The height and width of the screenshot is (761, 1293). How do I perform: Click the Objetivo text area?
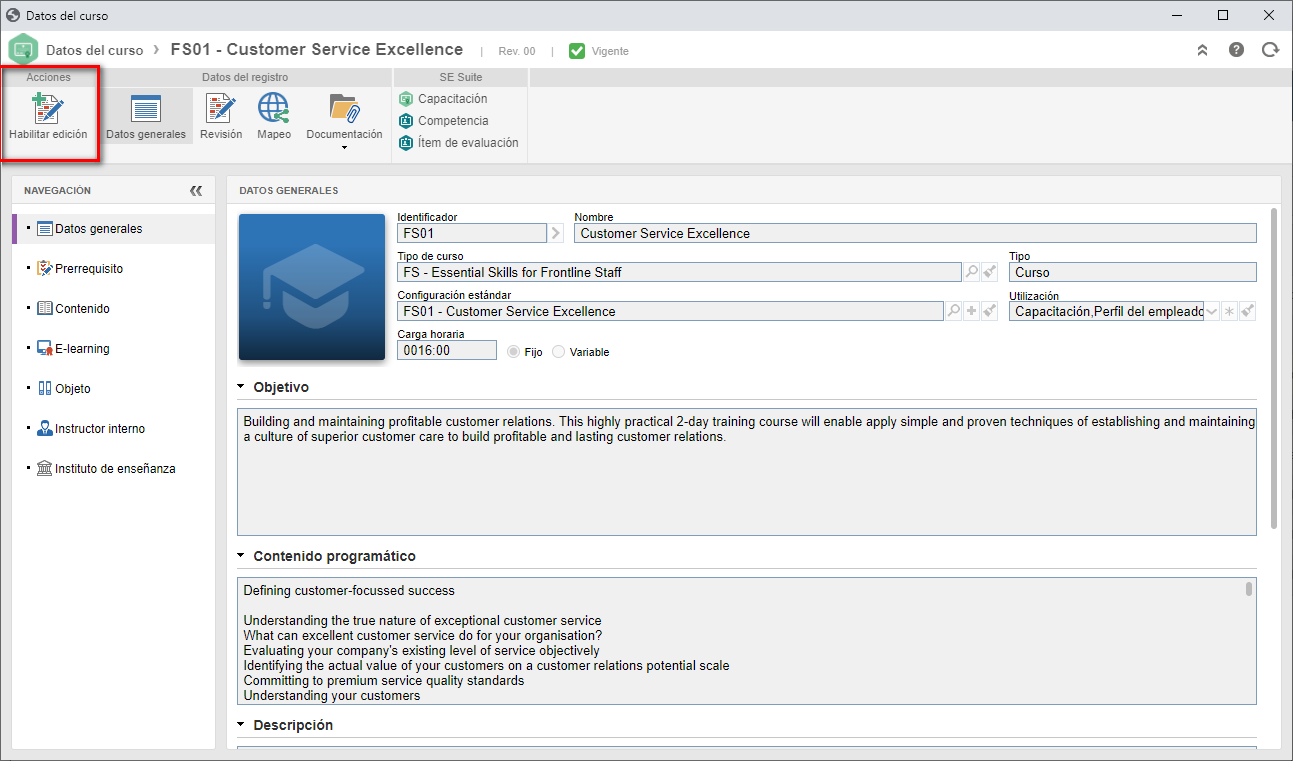[746, 472]
